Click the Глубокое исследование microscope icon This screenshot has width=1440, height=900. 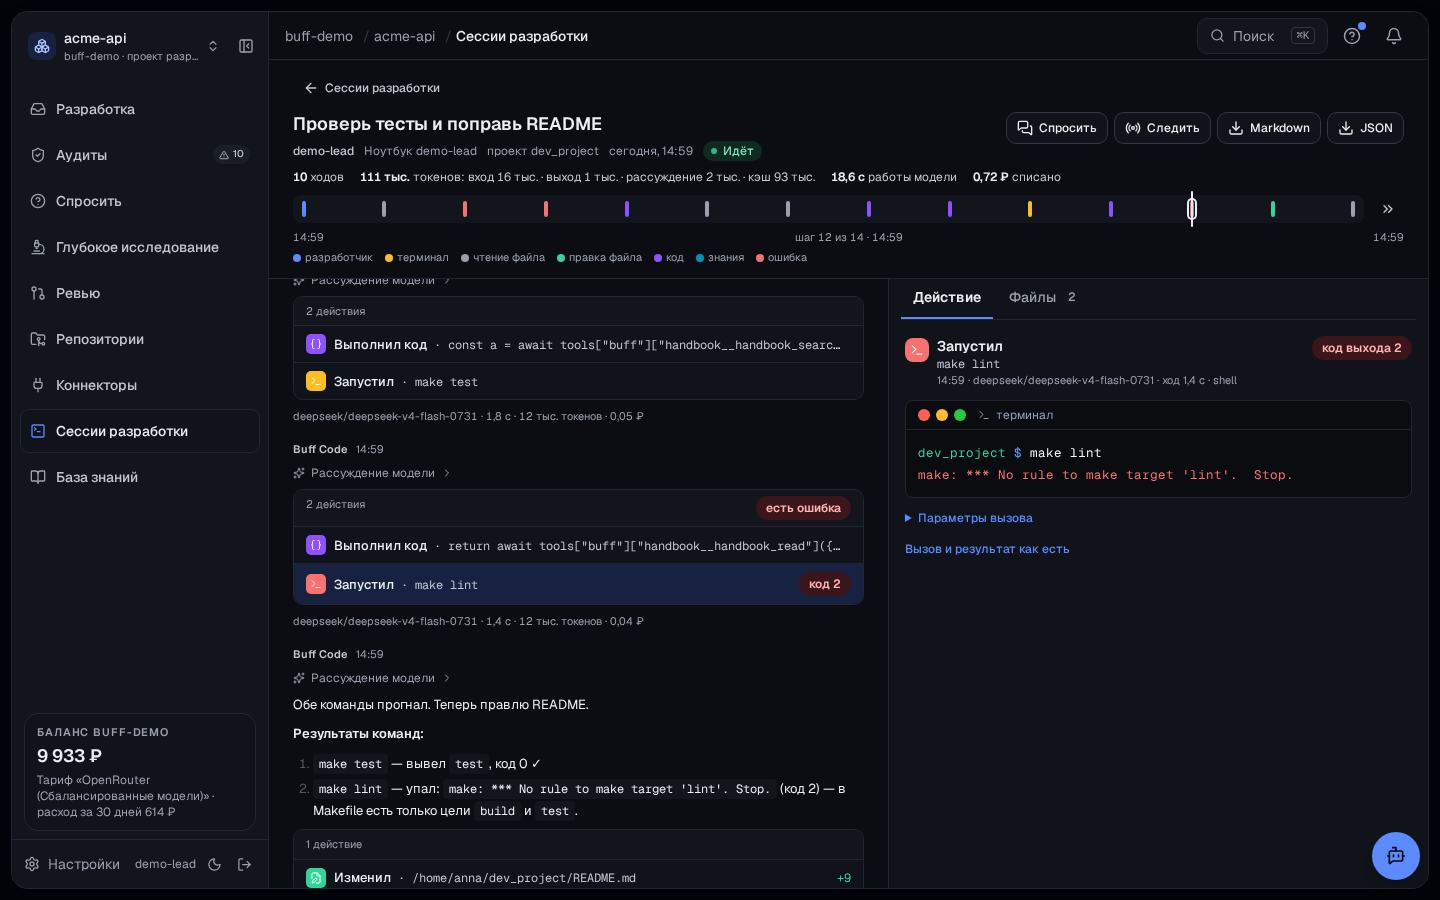point(38,247)
